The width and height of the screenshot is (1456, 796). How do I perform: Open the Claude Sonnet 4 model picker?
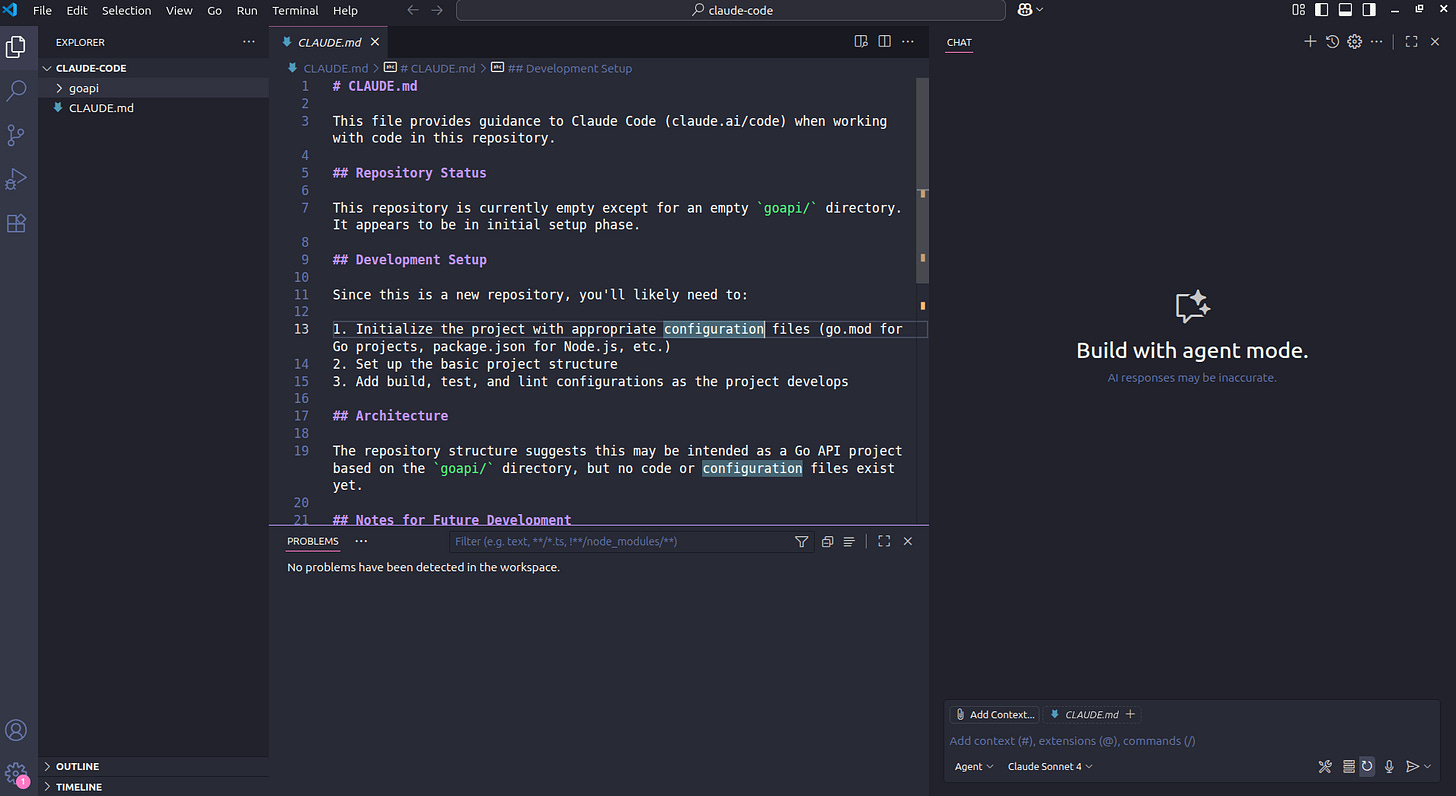1050,767
